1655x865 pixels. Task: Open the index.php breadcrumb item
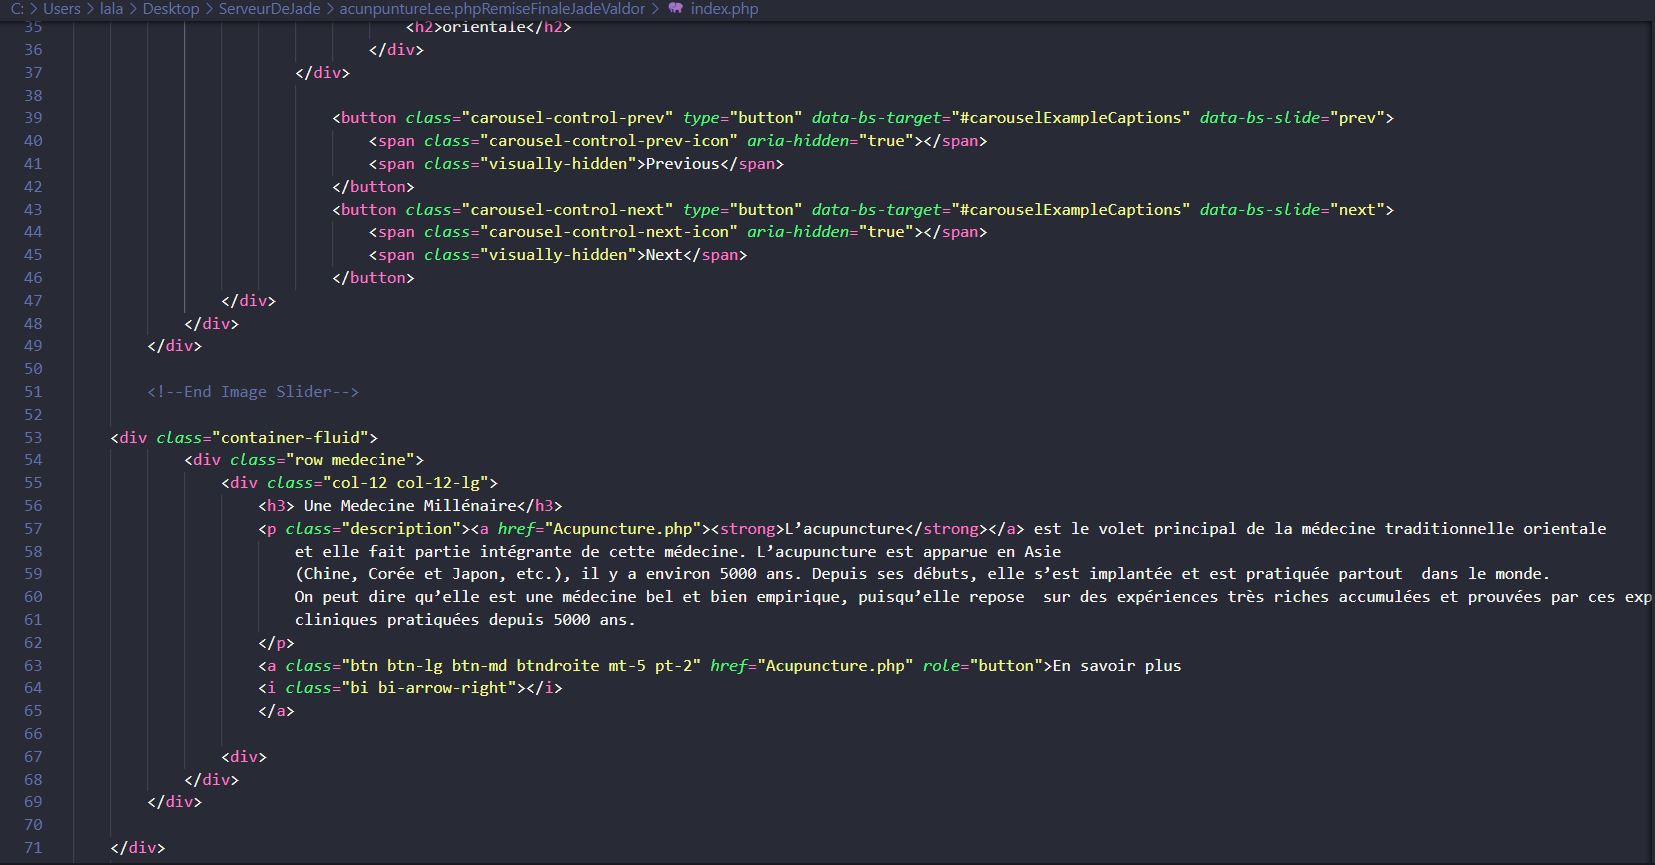(x=724, y=8)
